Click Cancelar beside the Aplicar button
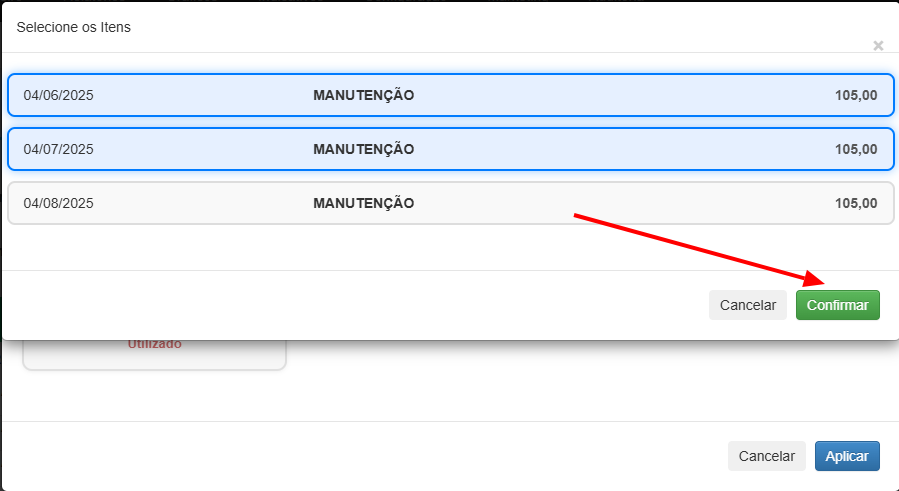 point(767,456)
